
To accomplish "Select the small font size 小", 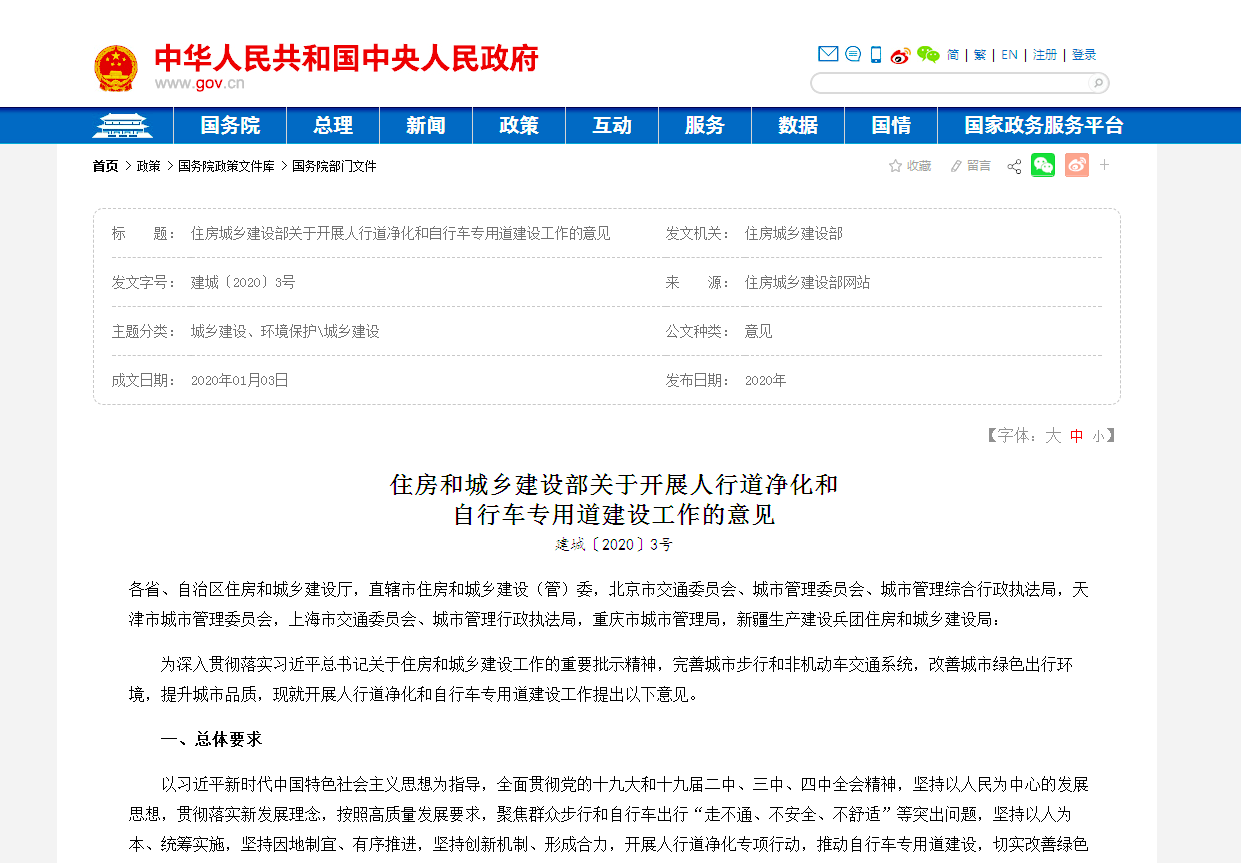I will pyautogui.click(x=1097, y=436).
